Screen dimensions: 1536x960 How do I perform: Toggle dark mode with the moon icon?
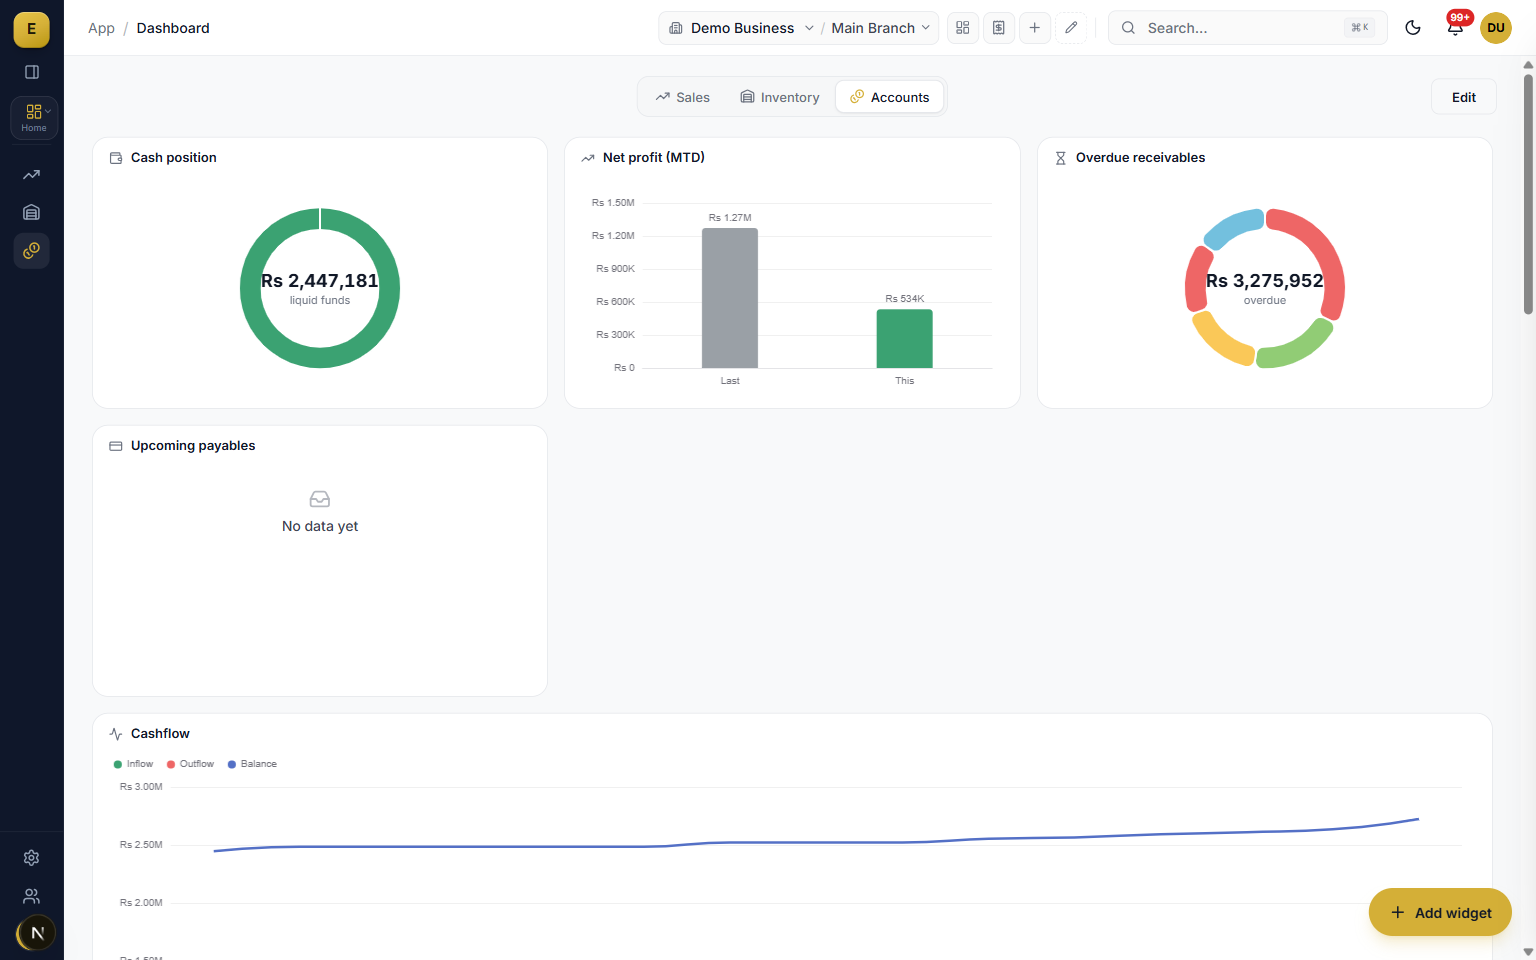point(1413,28)
